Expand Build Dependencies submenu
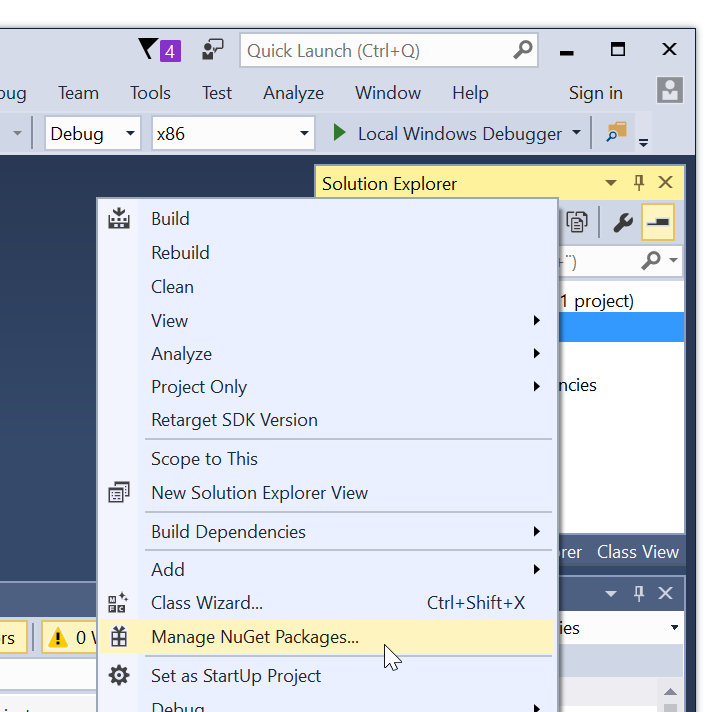The image size is (727, 712). (x=326, y=532)
